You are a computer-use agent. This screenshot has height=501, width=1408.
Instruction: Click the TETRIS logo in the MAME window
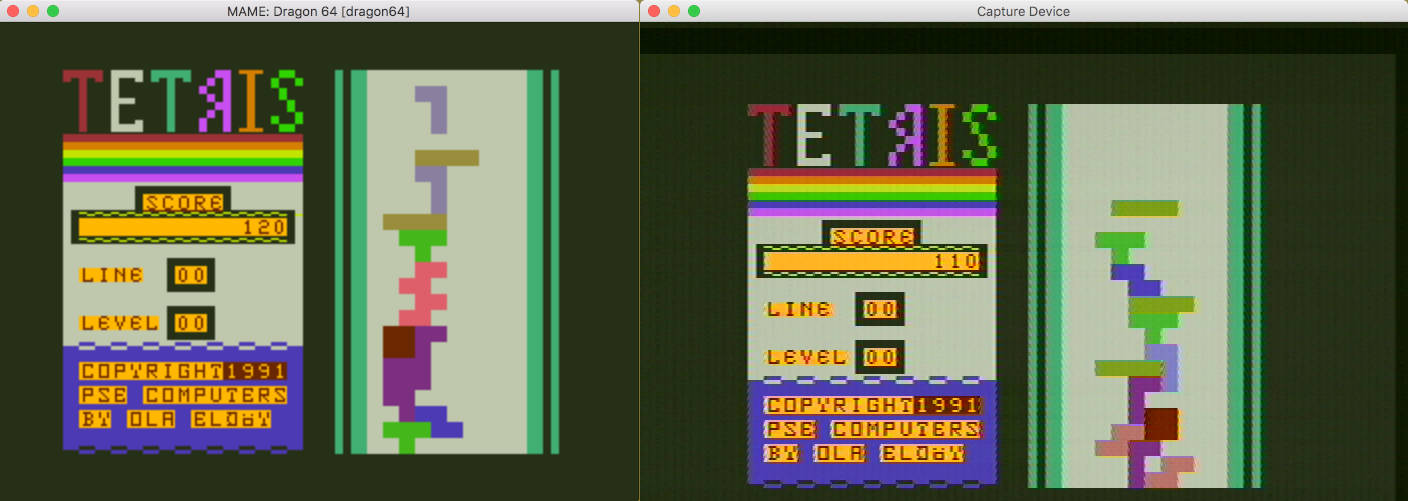(183, 101)
